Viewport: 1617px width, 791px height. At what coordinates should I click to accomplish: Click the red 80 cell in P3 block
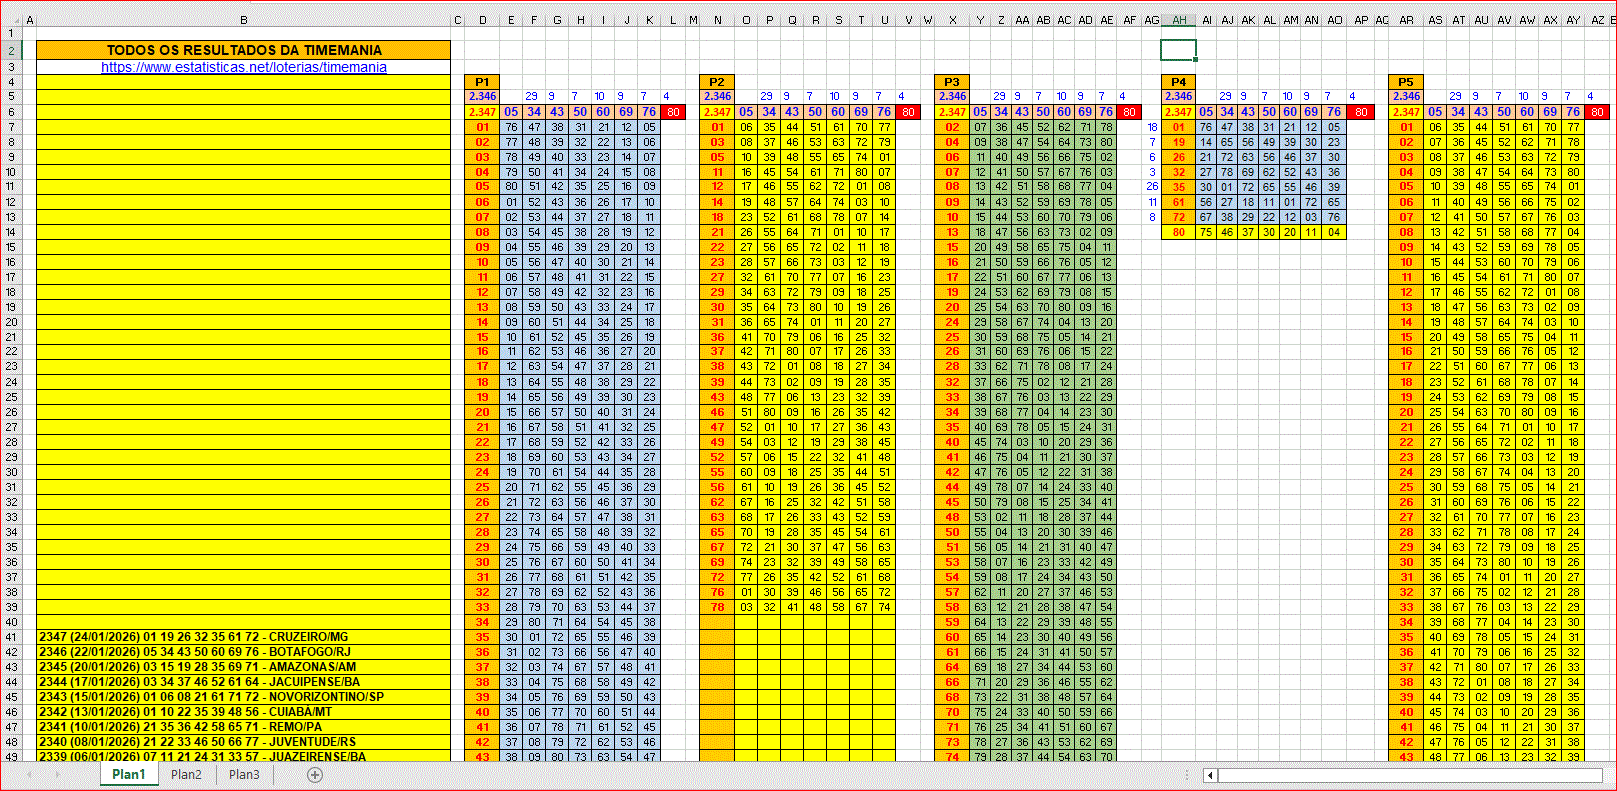(1129, 112)
